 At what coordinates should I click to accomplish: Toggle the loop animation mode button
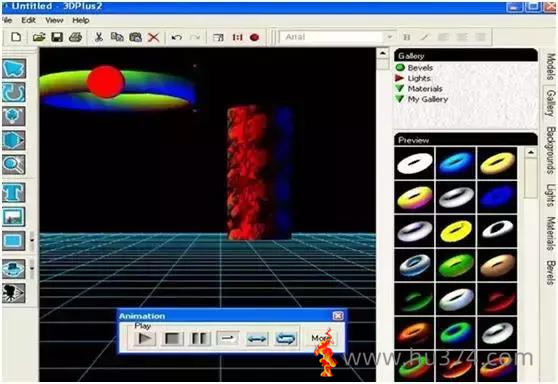coord(285,338)
